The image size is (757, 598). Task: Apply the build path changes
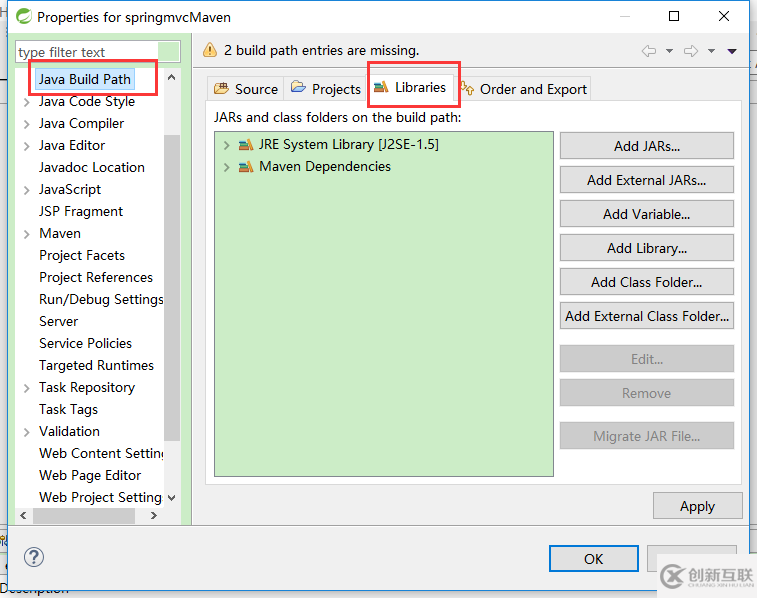click(697, 506)
